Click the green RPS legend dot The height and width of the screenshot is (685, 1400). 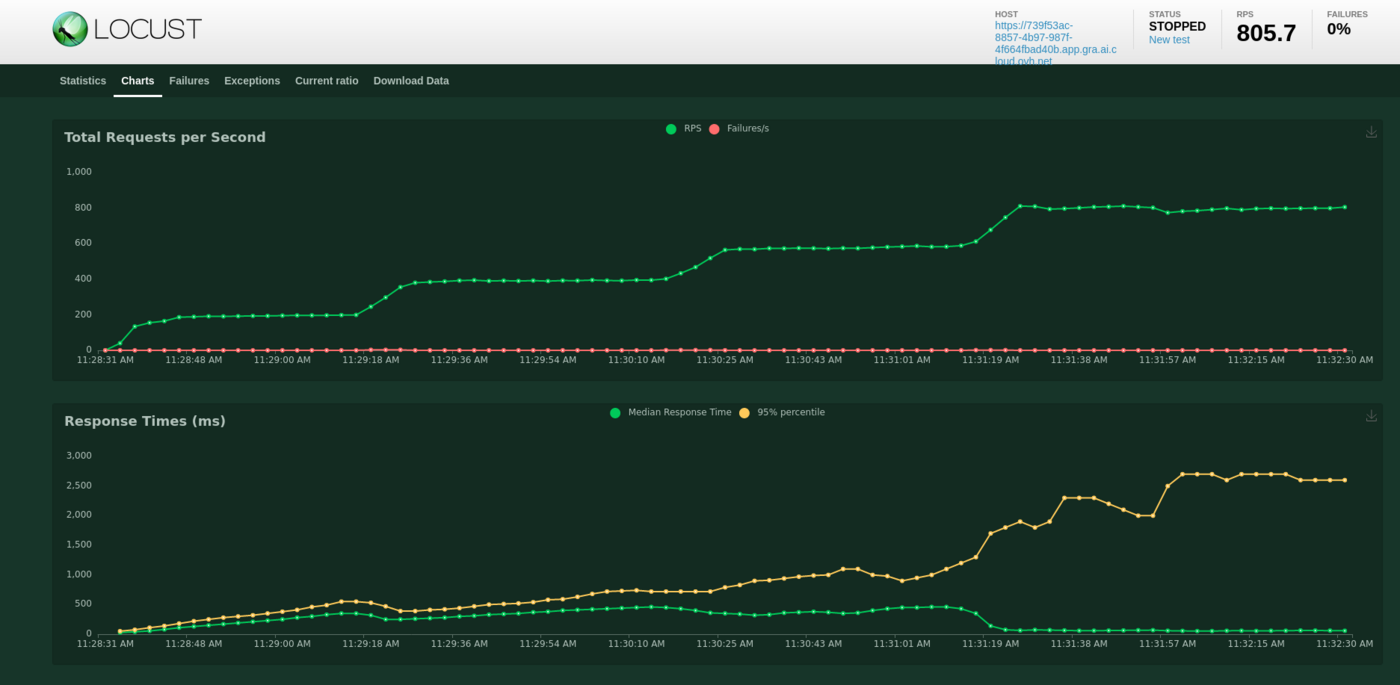pyautogui.click(x=671, y=129)
